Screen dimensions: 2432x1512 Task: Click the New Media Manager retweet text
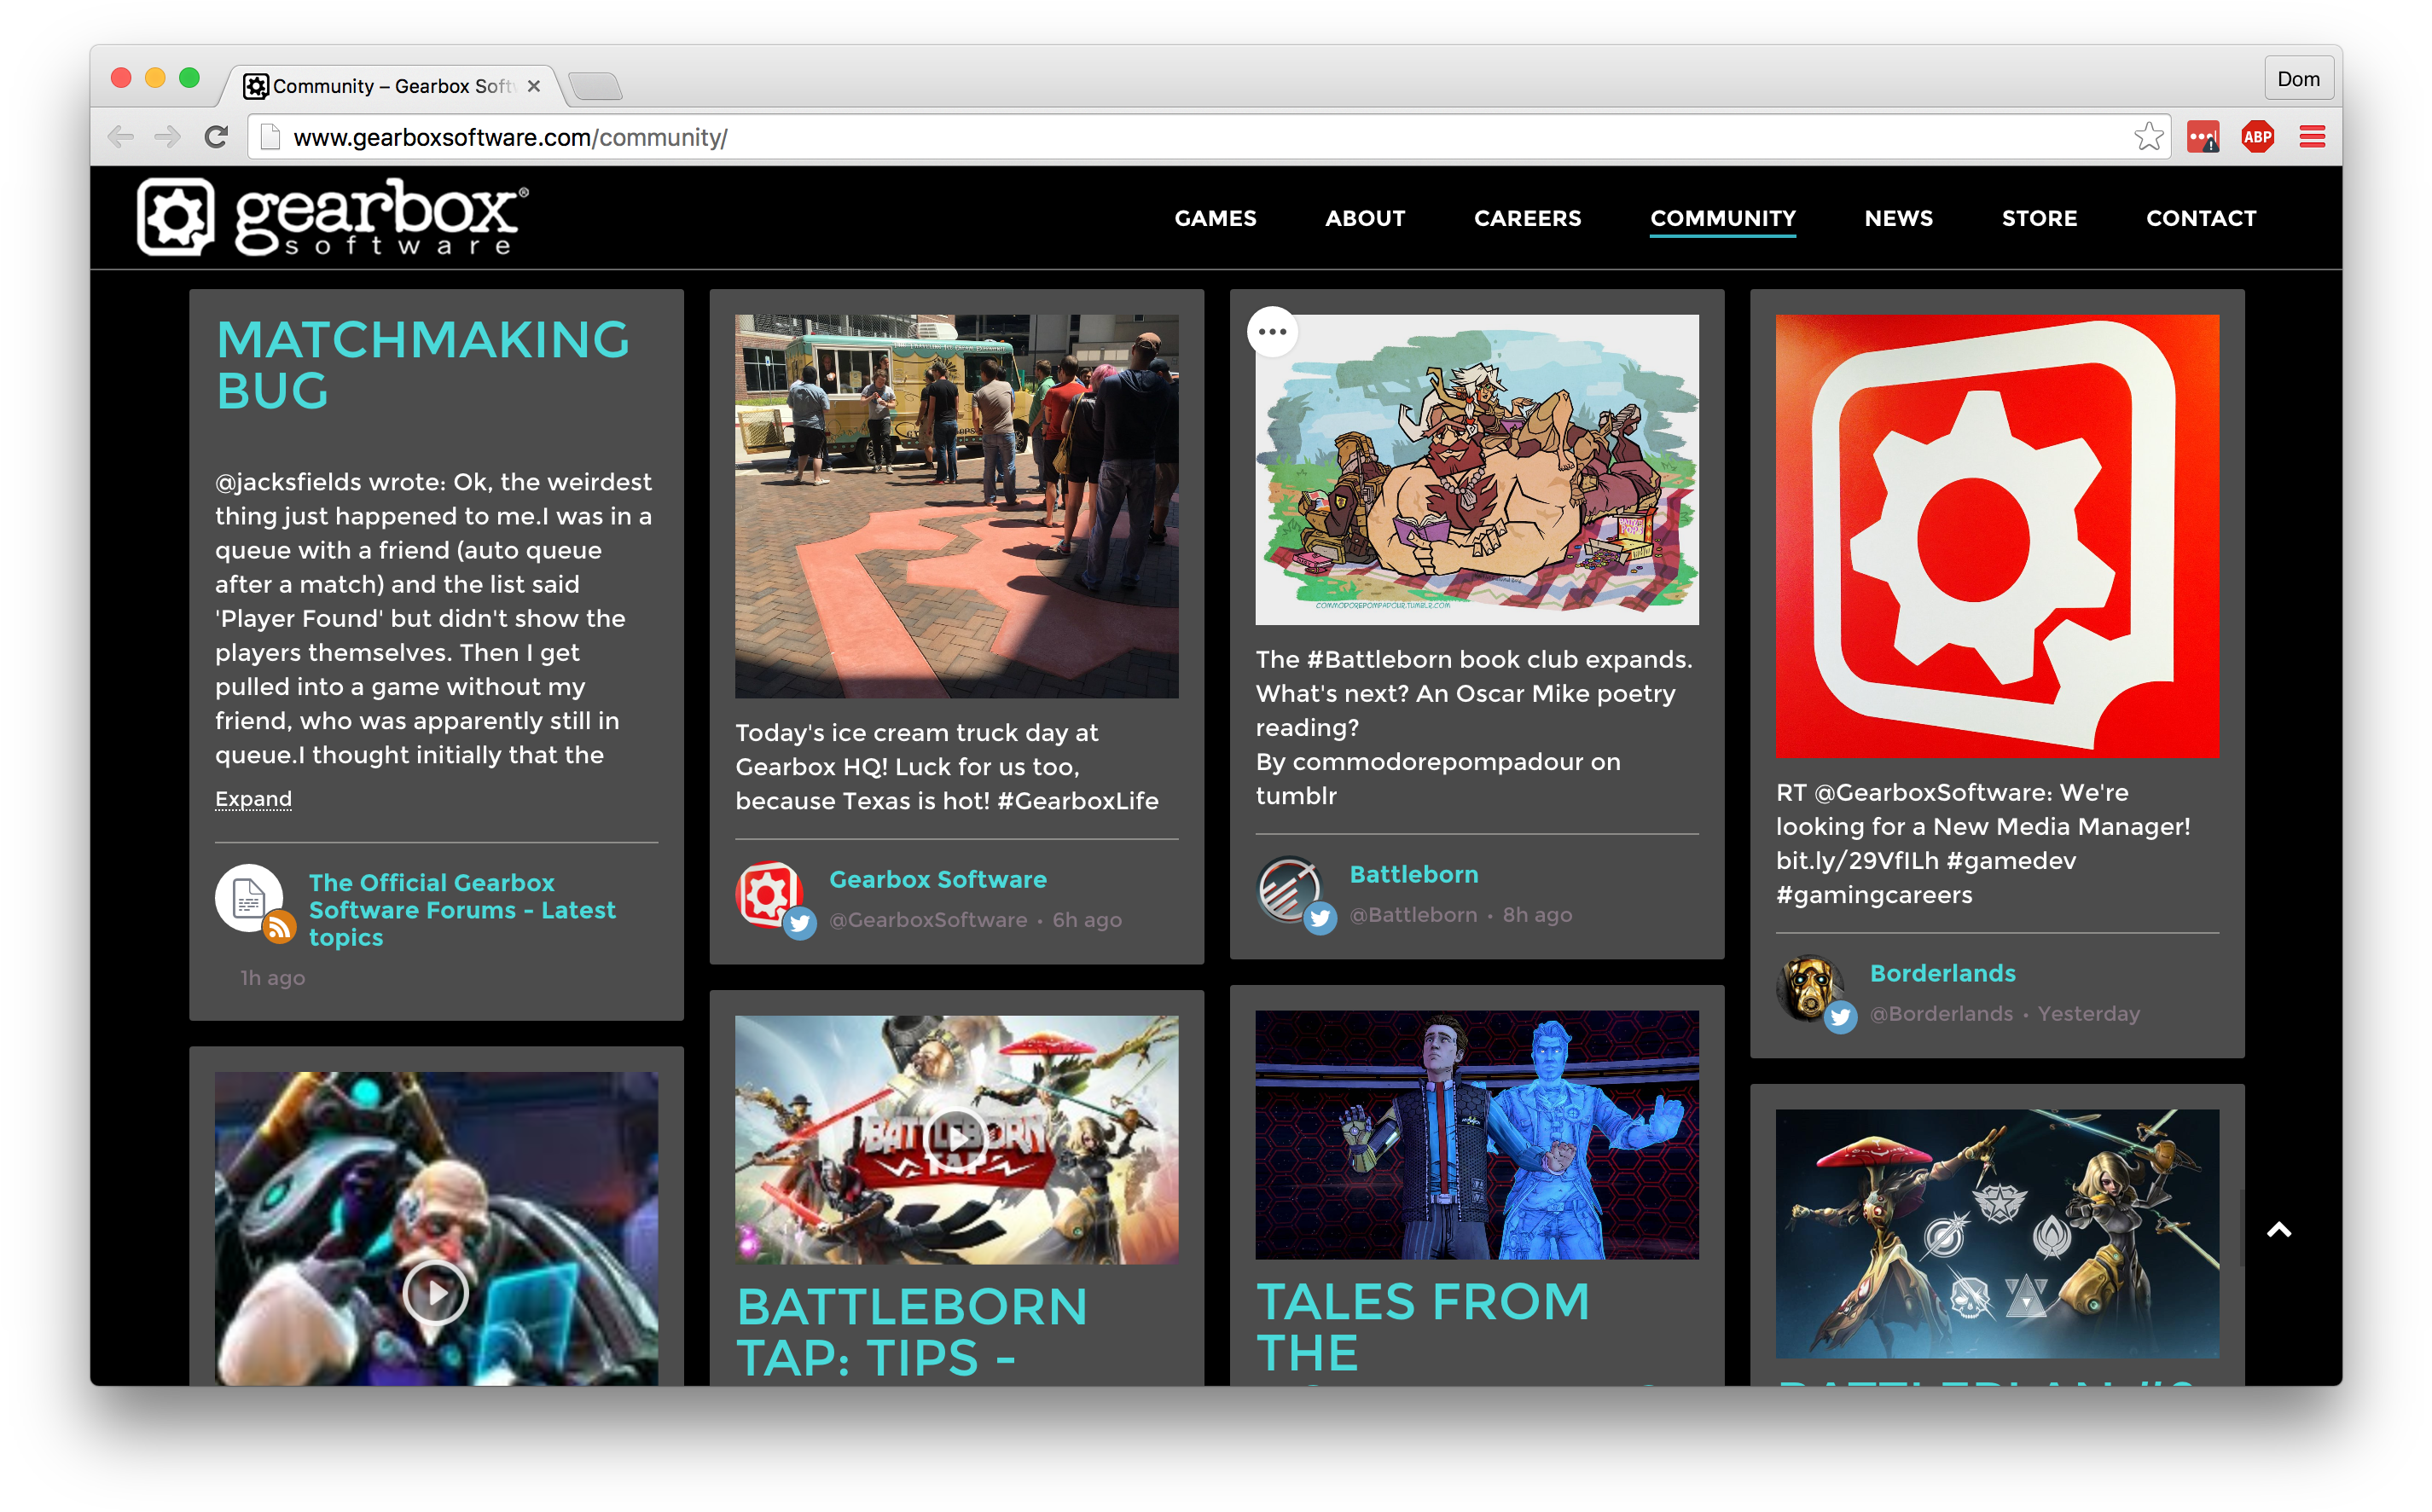[1983, 843]
